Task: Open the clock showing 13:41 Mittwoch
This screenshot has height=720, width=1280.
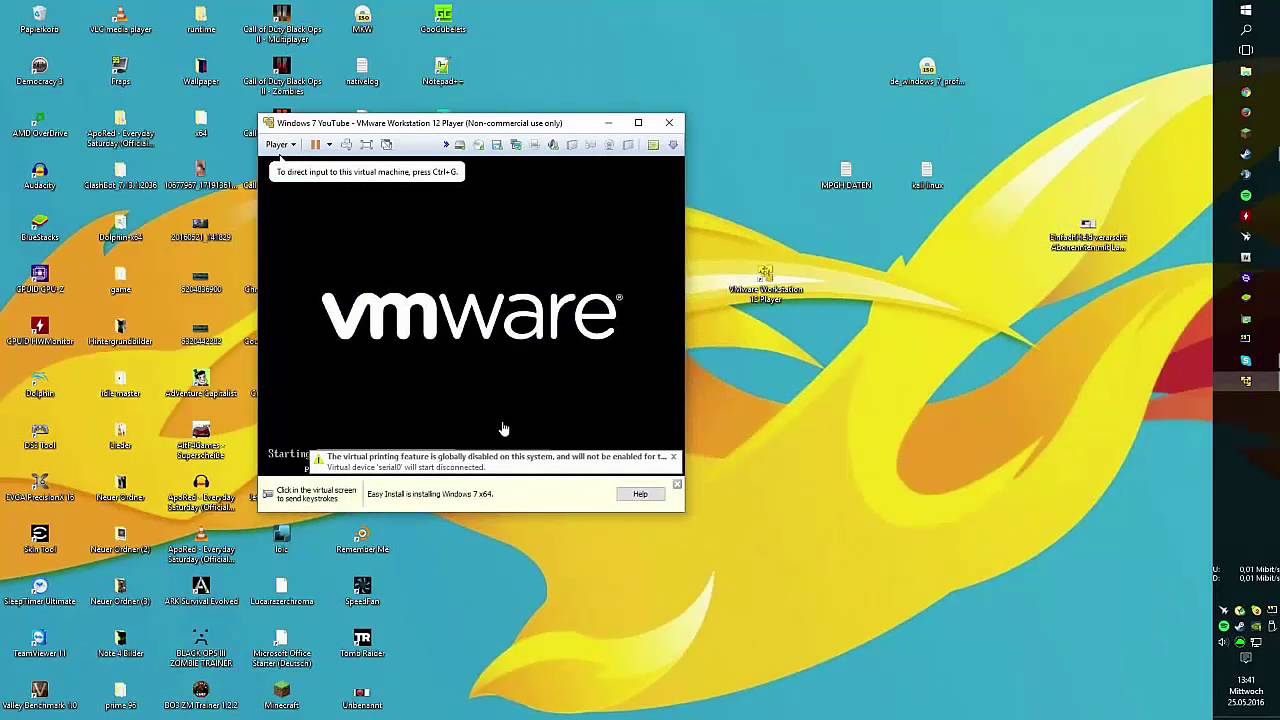Action: 1246,691
